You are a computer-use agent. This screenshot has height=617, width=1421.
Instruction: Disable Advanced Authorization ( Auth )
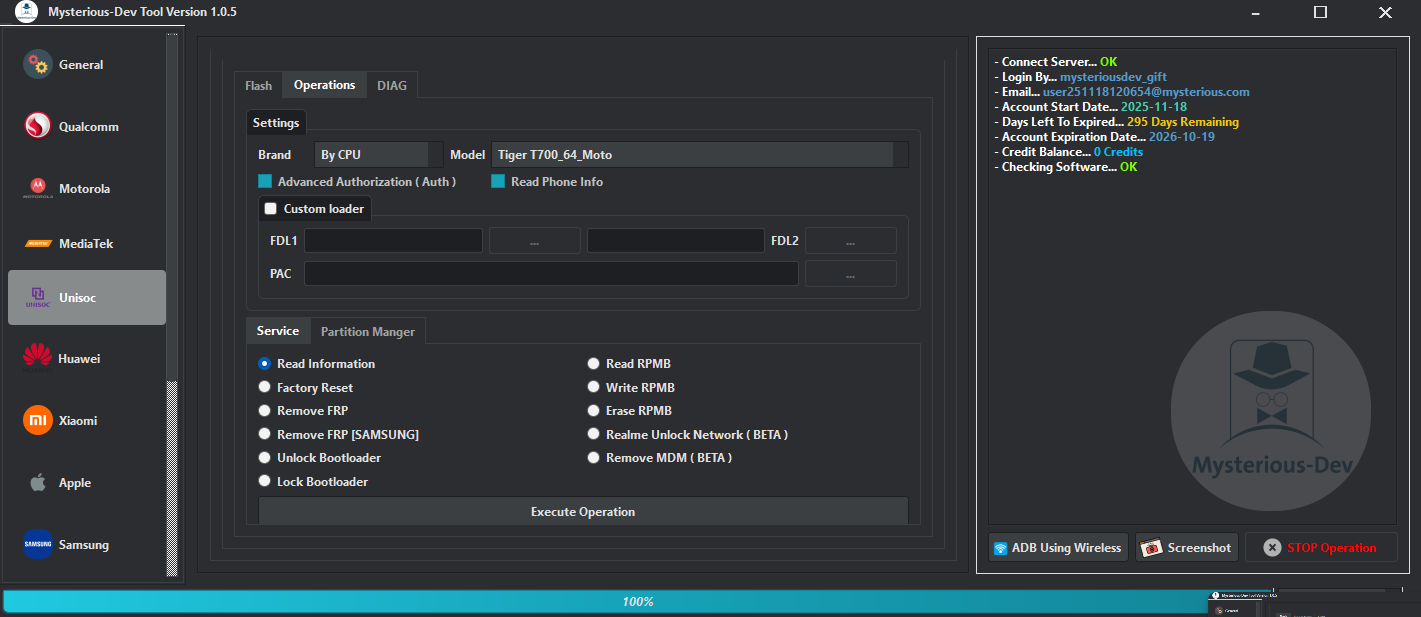pyautogui.click(x=264, y=181)
